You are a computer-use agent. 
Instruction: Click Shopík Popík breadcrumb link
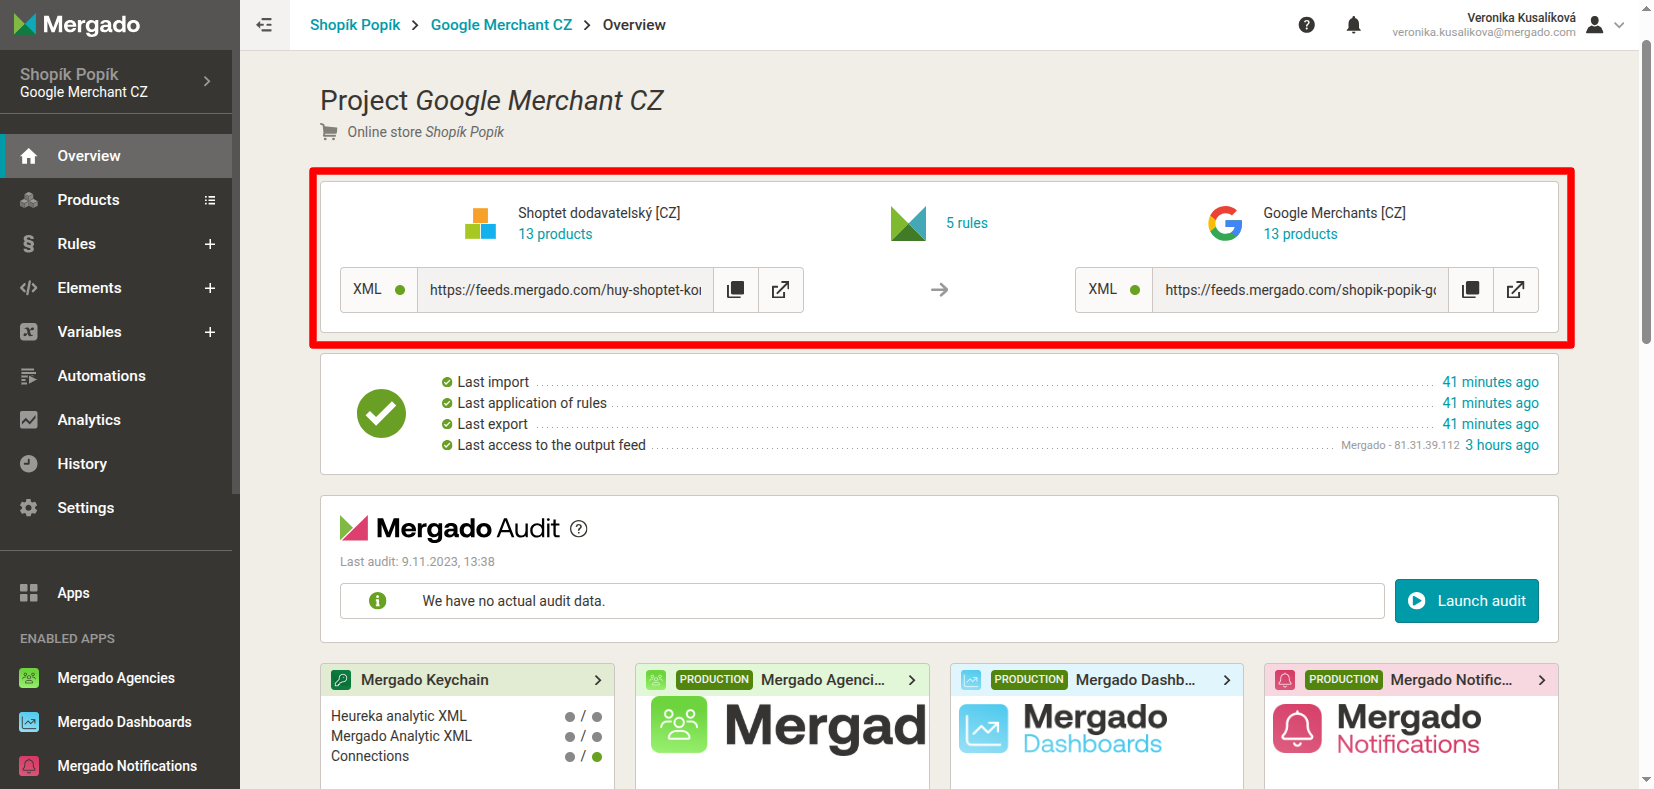355,25
